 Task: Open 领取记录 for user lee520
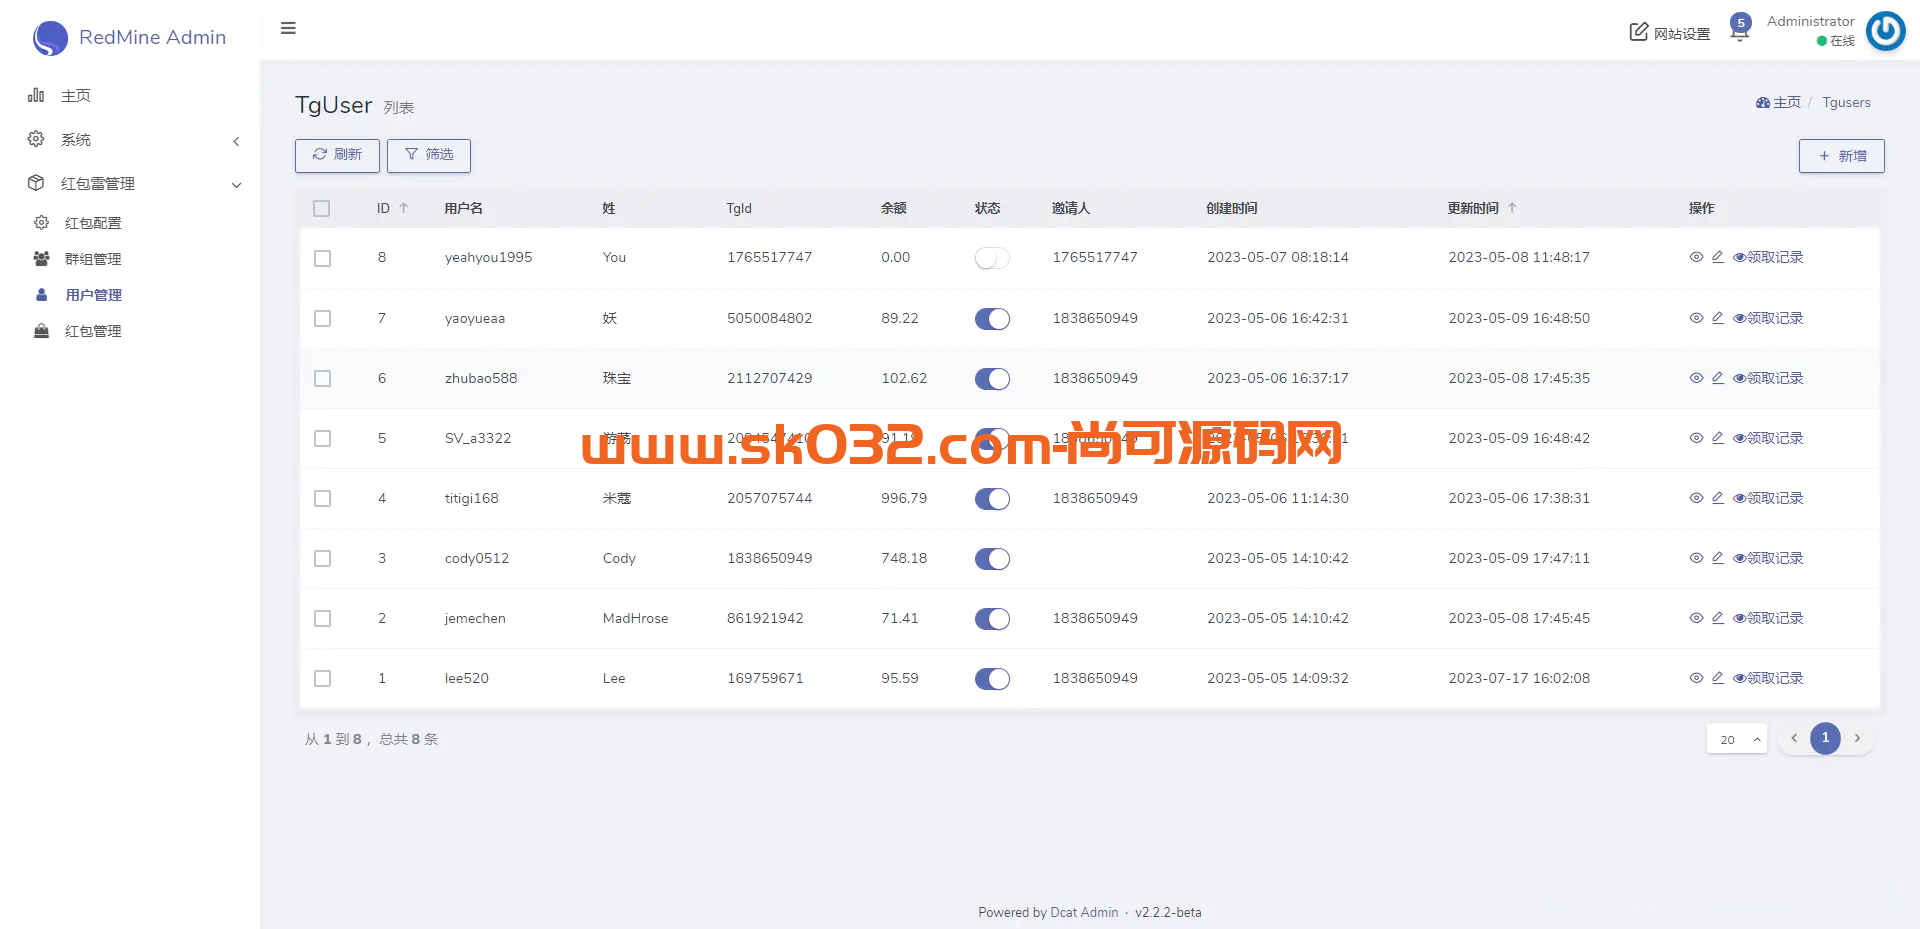point(1768,678)
